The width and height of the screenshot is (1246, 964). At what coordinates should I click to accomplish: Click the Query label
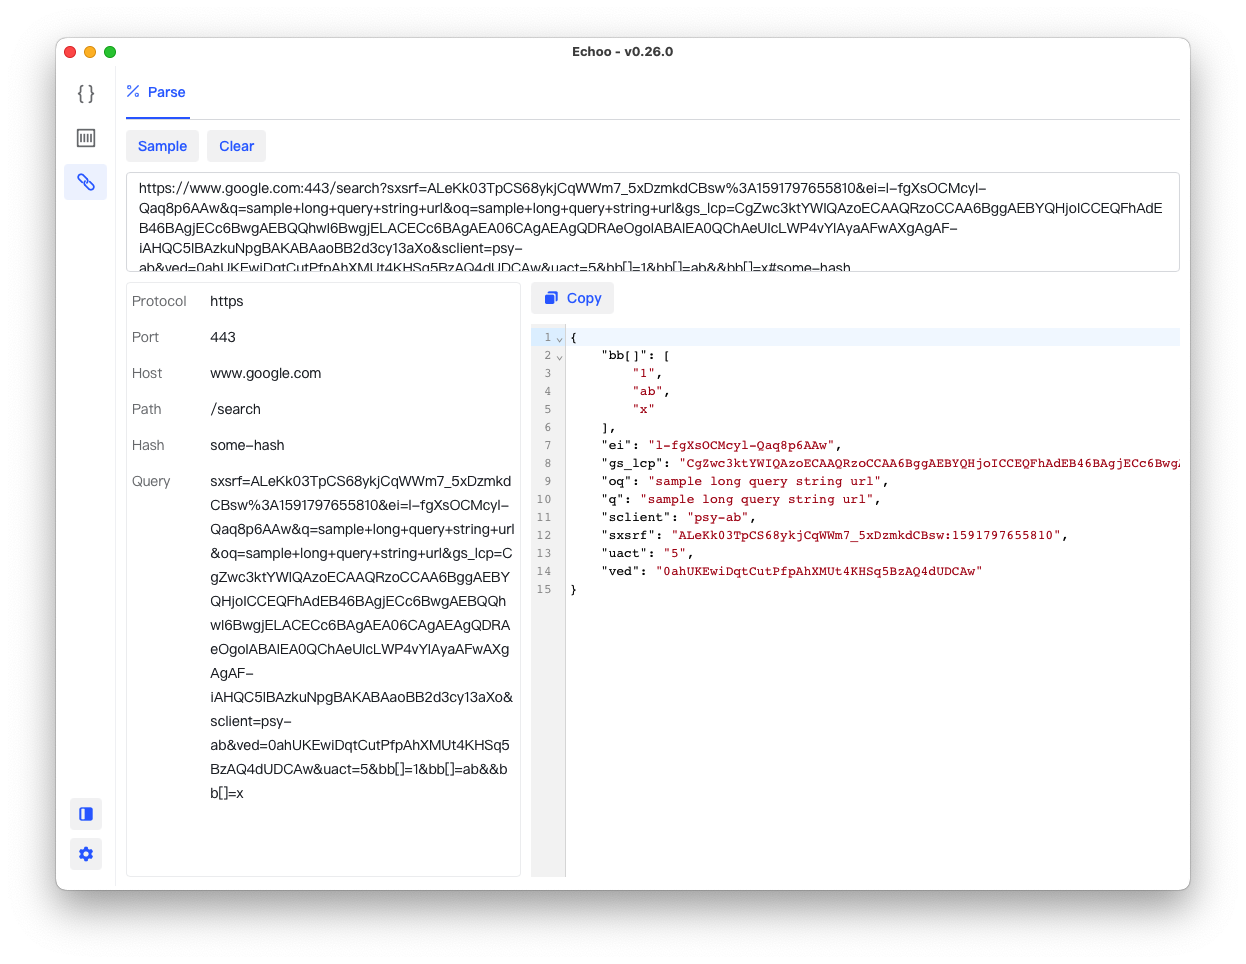pos(151,481)
